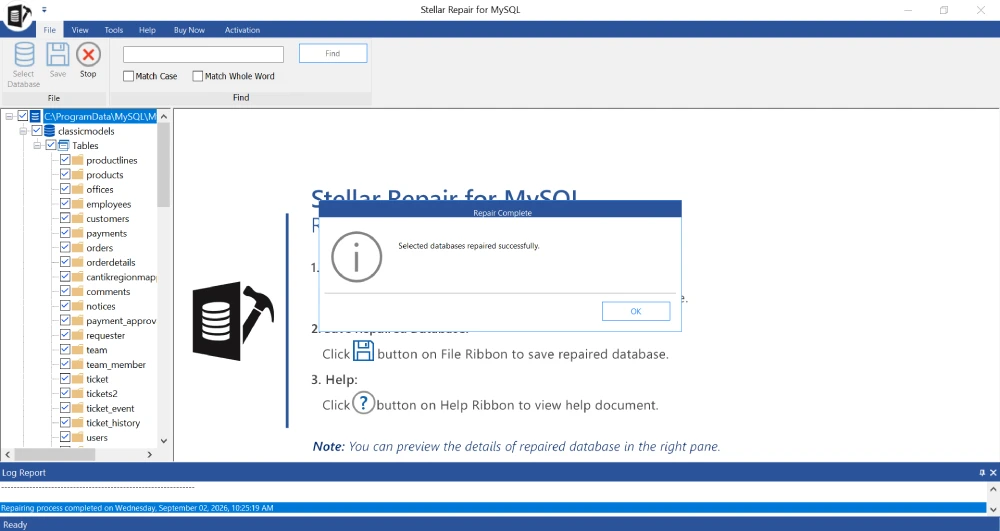The width and height of the screenshot is (1000, 531).
Task: Open the Tools ribbon tab
Action: (x=114, y=30)
